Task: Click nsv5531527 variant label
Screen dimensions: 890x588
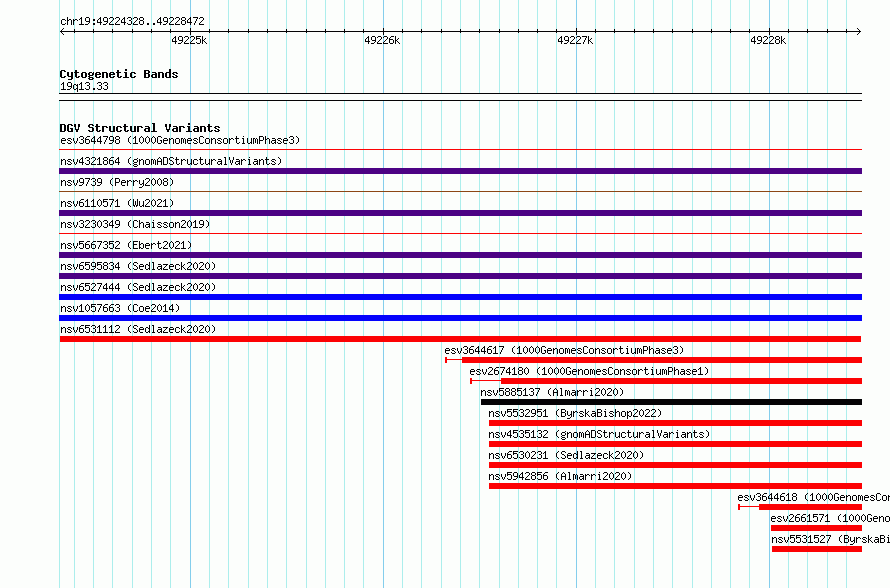Action: click(x=830, y=539)
